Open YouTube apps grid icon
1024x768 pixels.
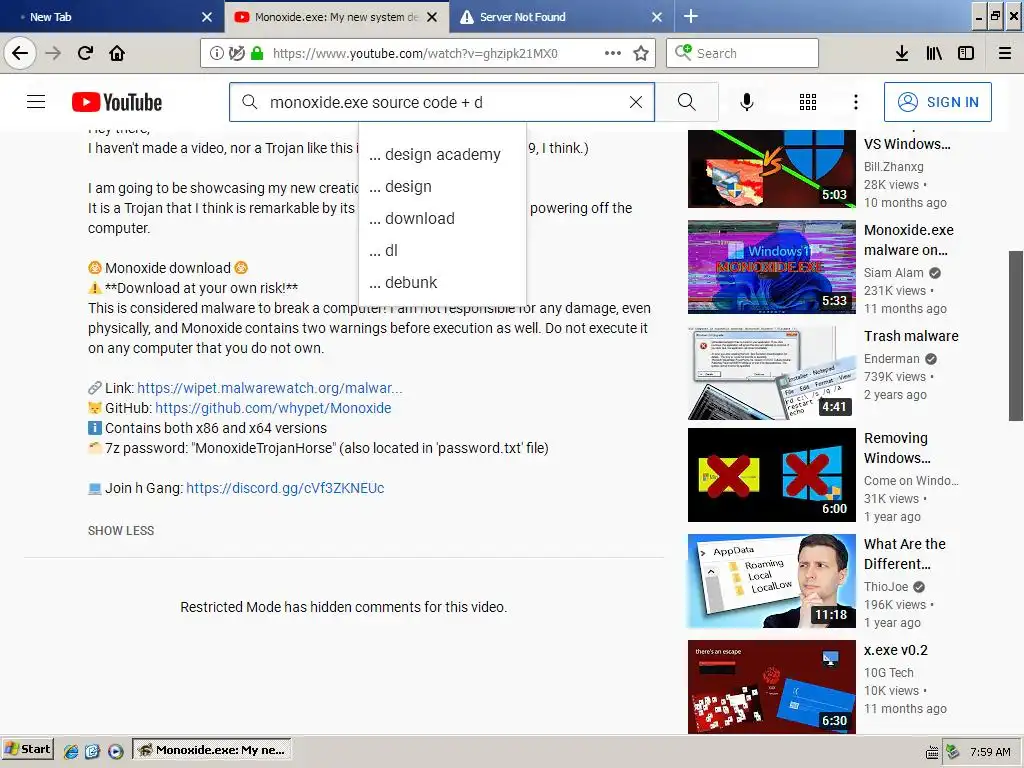808,102
